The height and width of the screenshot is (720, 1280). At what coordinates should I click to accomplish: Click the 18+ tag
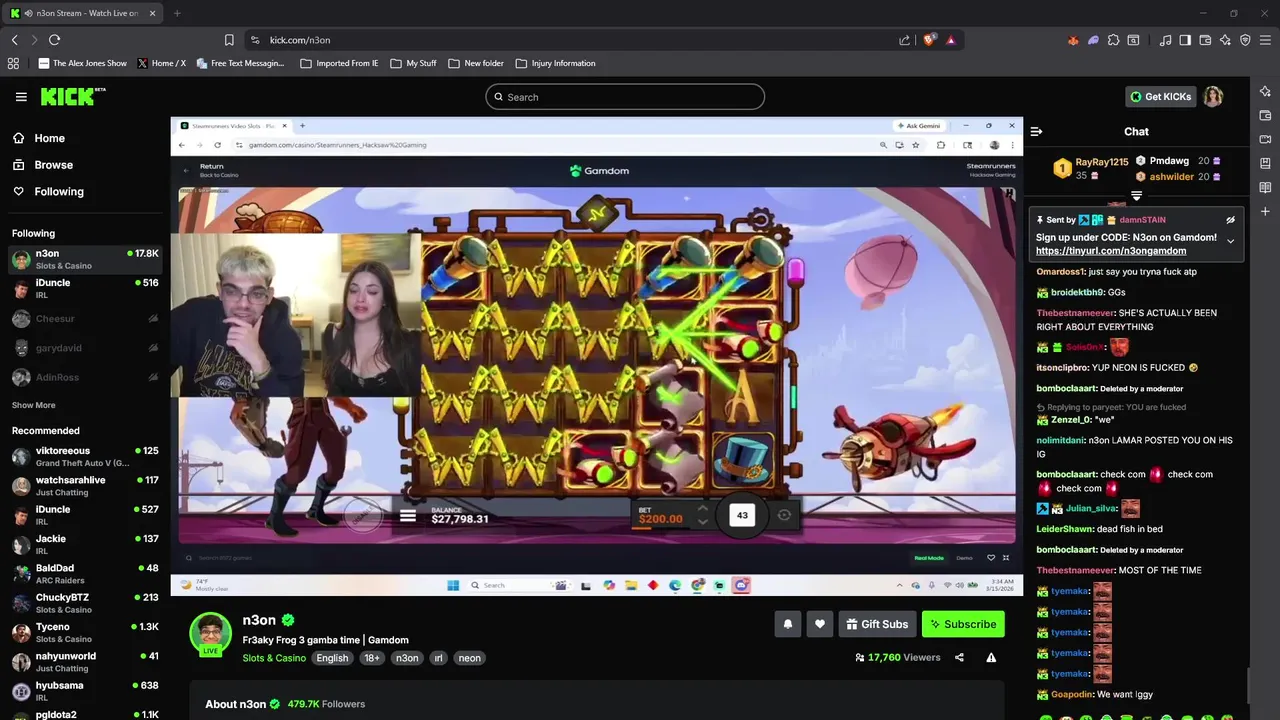point(372,658)
